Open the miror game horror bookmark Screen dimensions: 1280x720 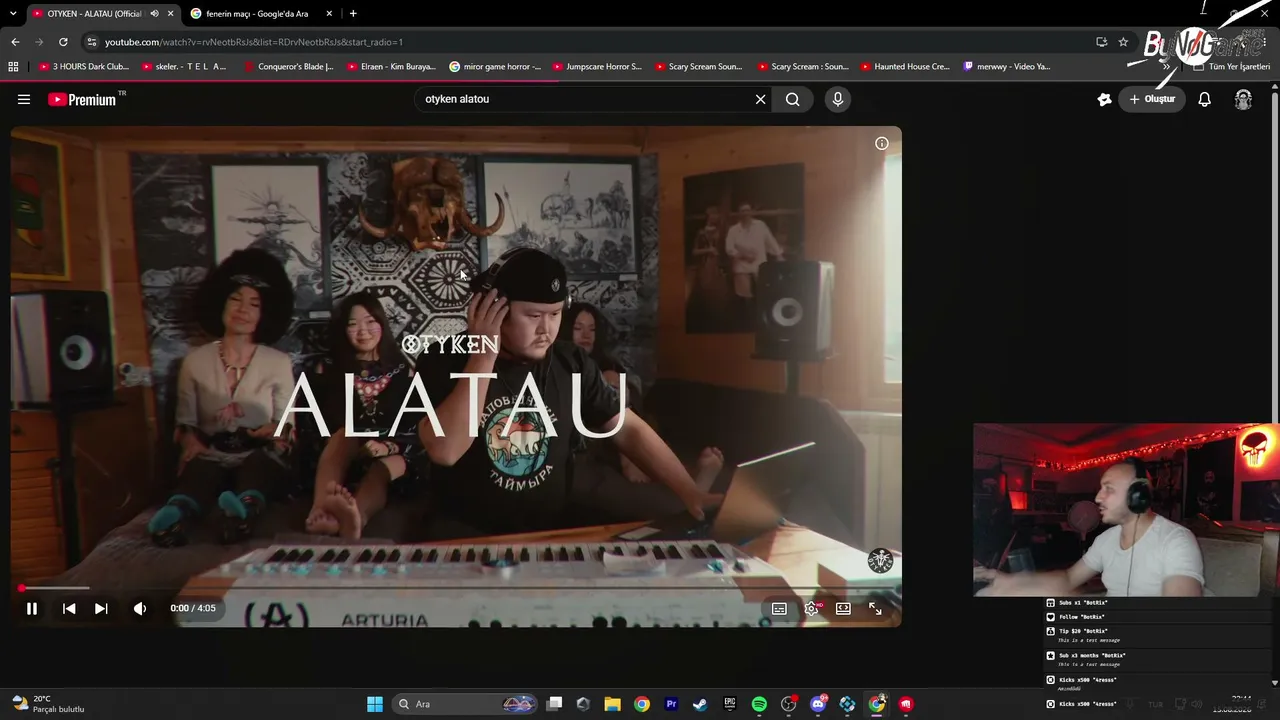click(495, 67)
